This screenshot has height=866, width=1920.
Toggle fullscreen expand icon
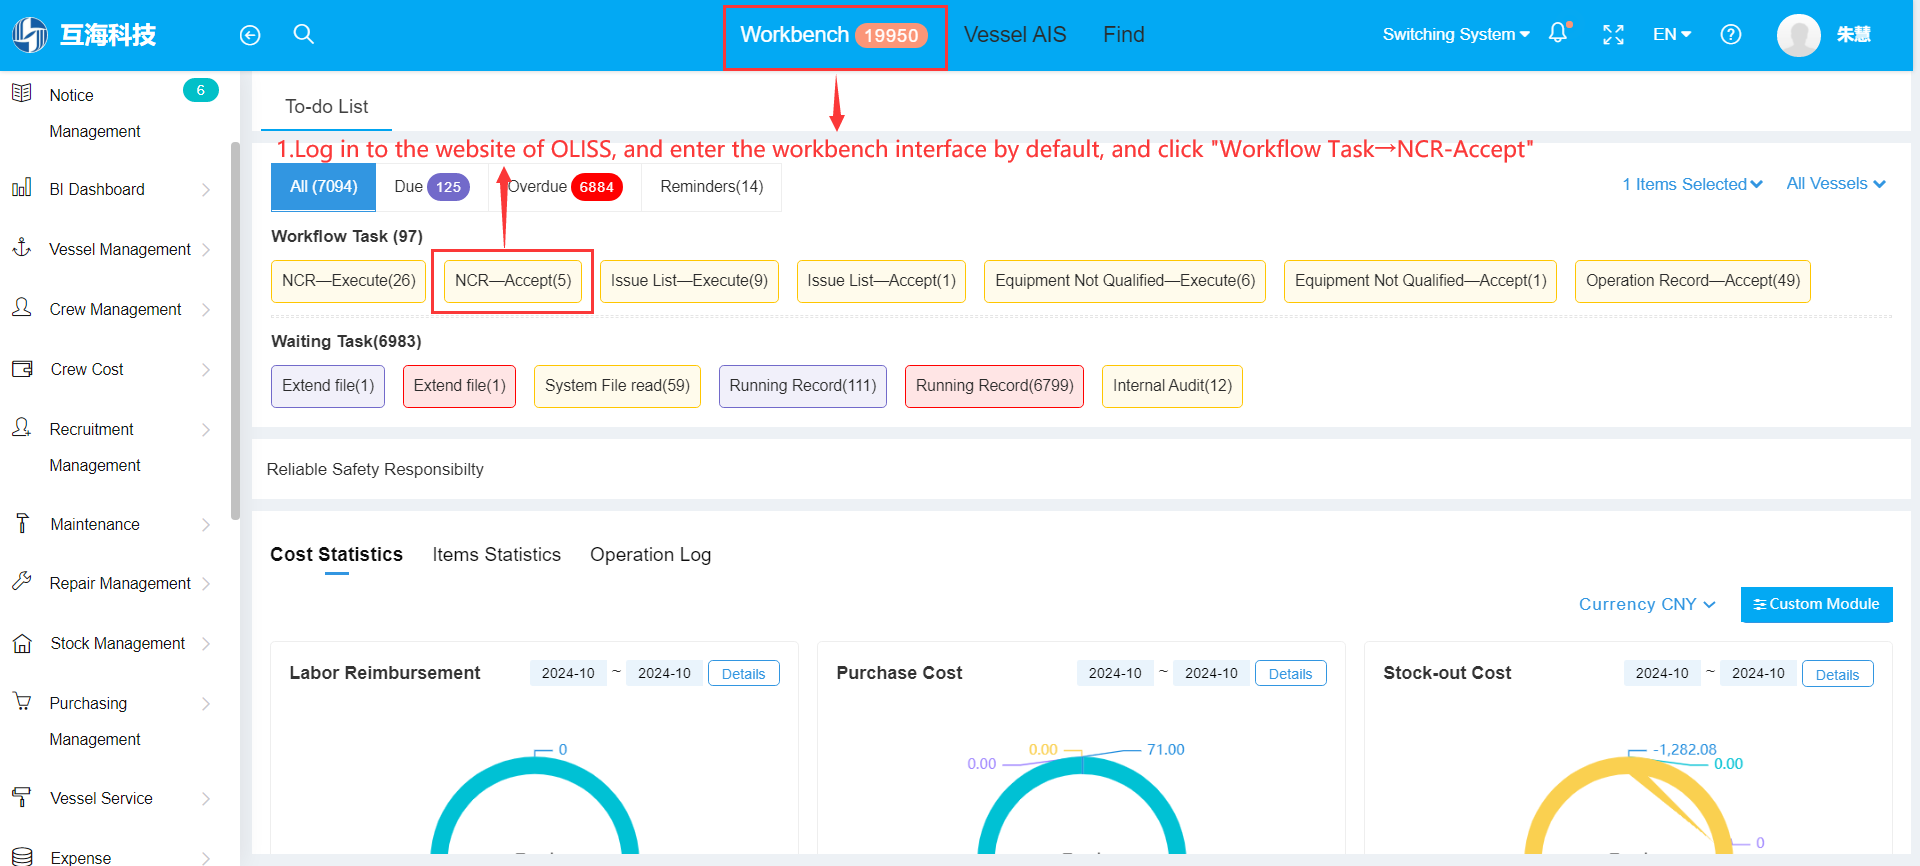tap(1613, 35)
